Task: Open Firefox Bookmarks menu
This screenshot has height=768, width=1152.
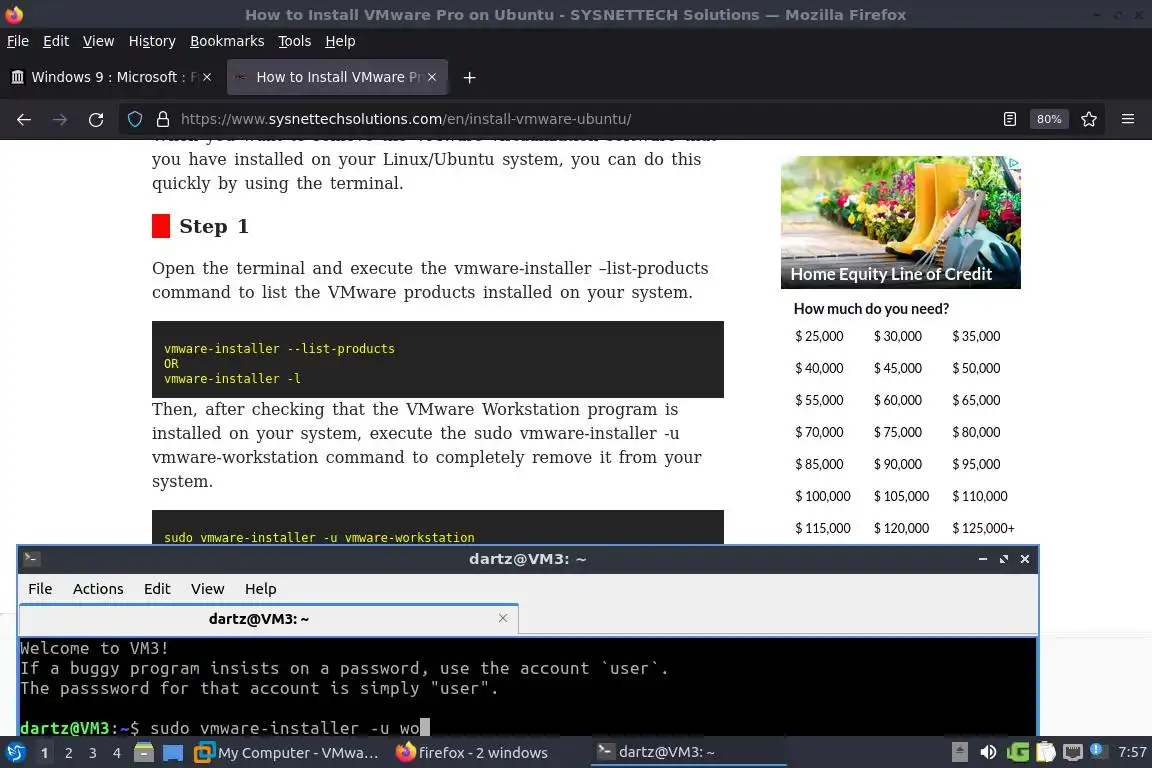Action: point(227,41)
